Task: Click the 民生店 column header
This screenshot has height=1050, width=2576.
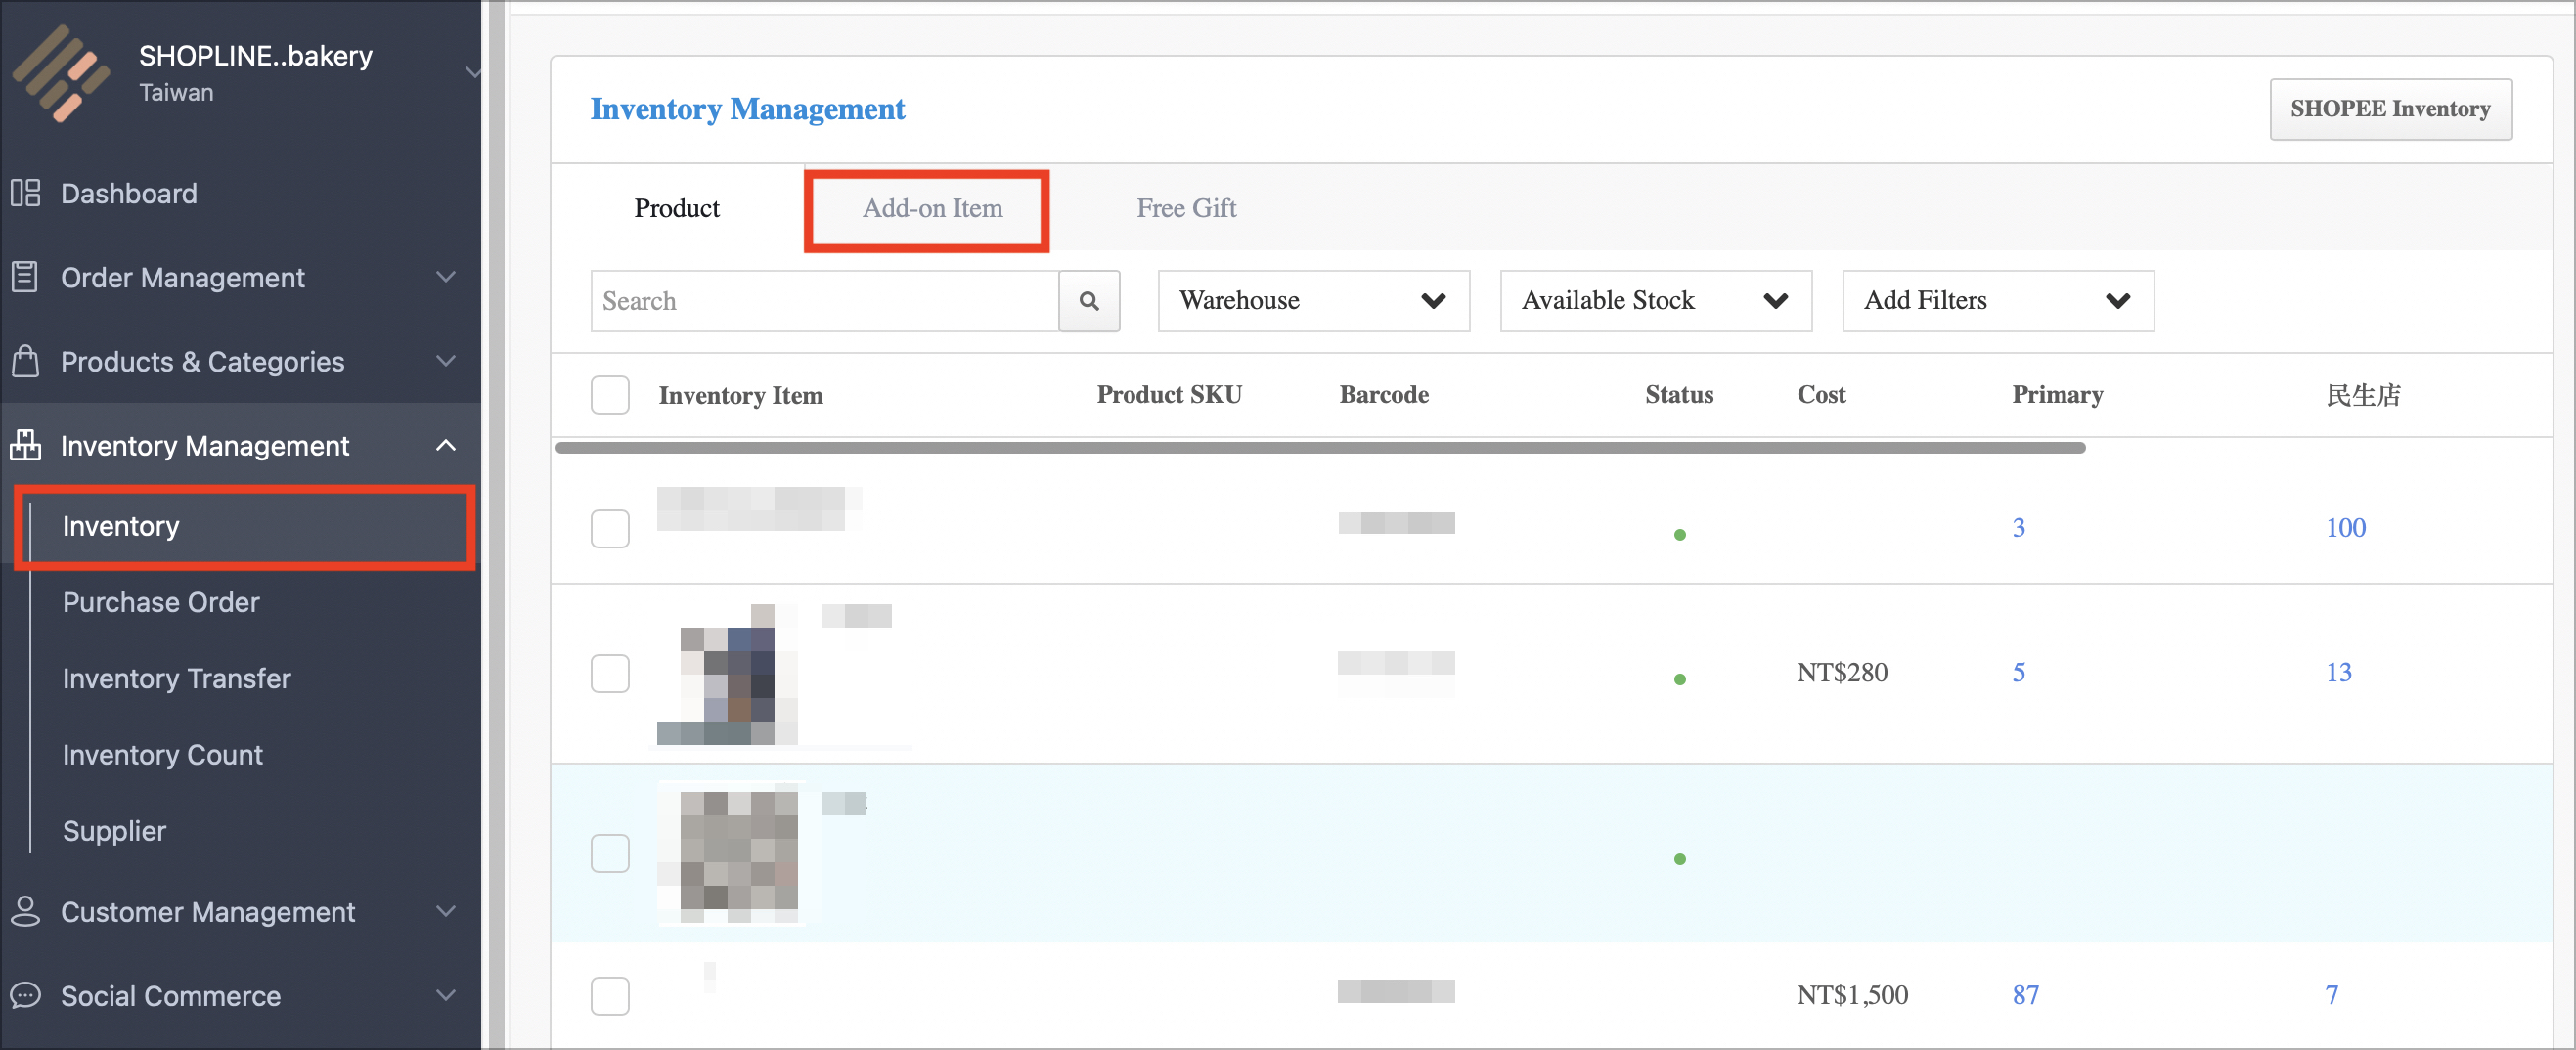Action: (x=2363, y=395)
